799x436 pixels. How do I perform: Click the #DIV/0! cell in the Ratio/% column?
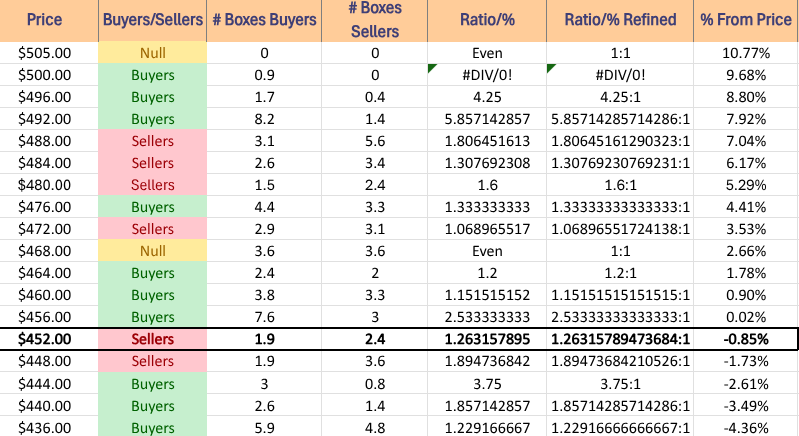click(x=487, y=75)
